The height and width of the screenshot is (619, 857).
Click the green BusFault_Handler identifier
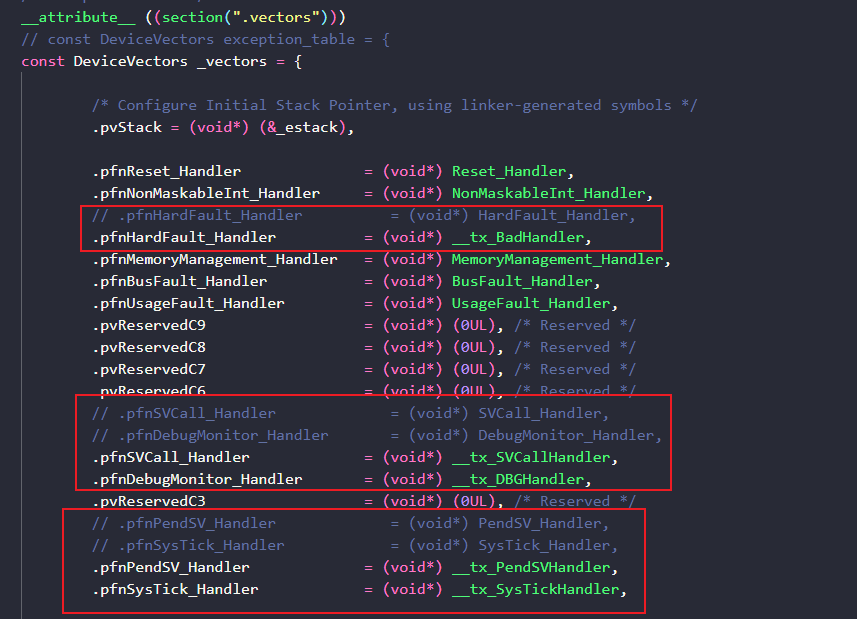click(522, 281)
